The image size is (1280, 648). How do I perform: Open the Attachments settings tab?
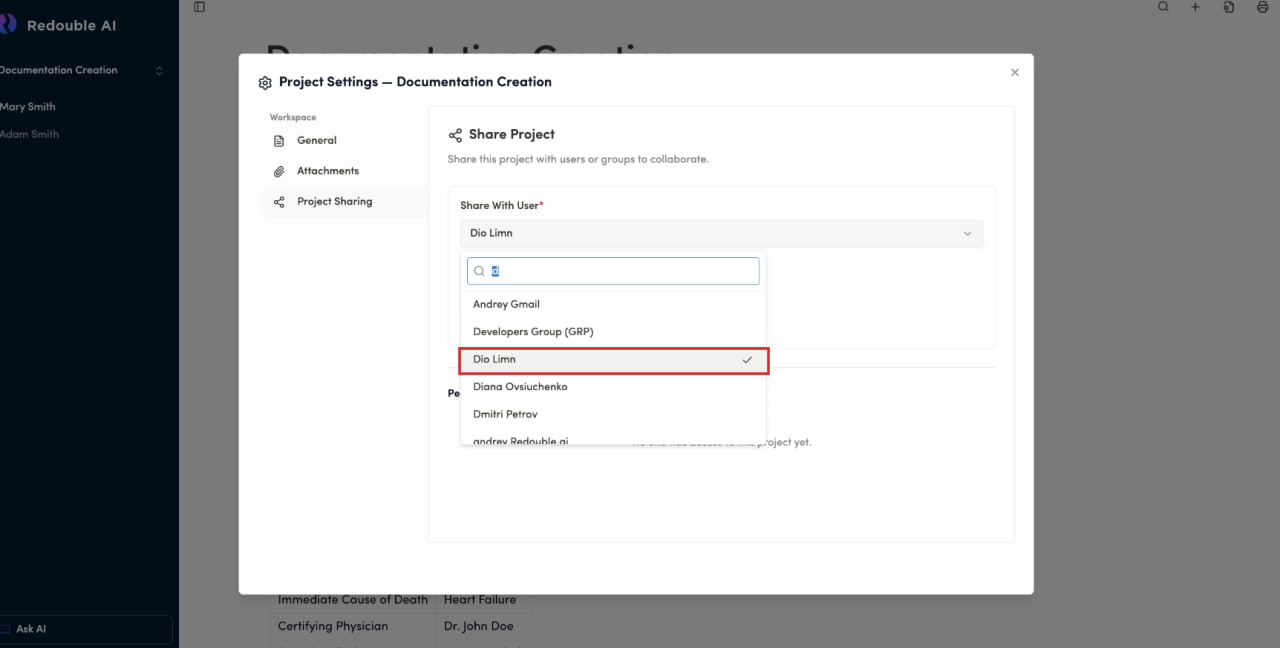tap(327, 171)
